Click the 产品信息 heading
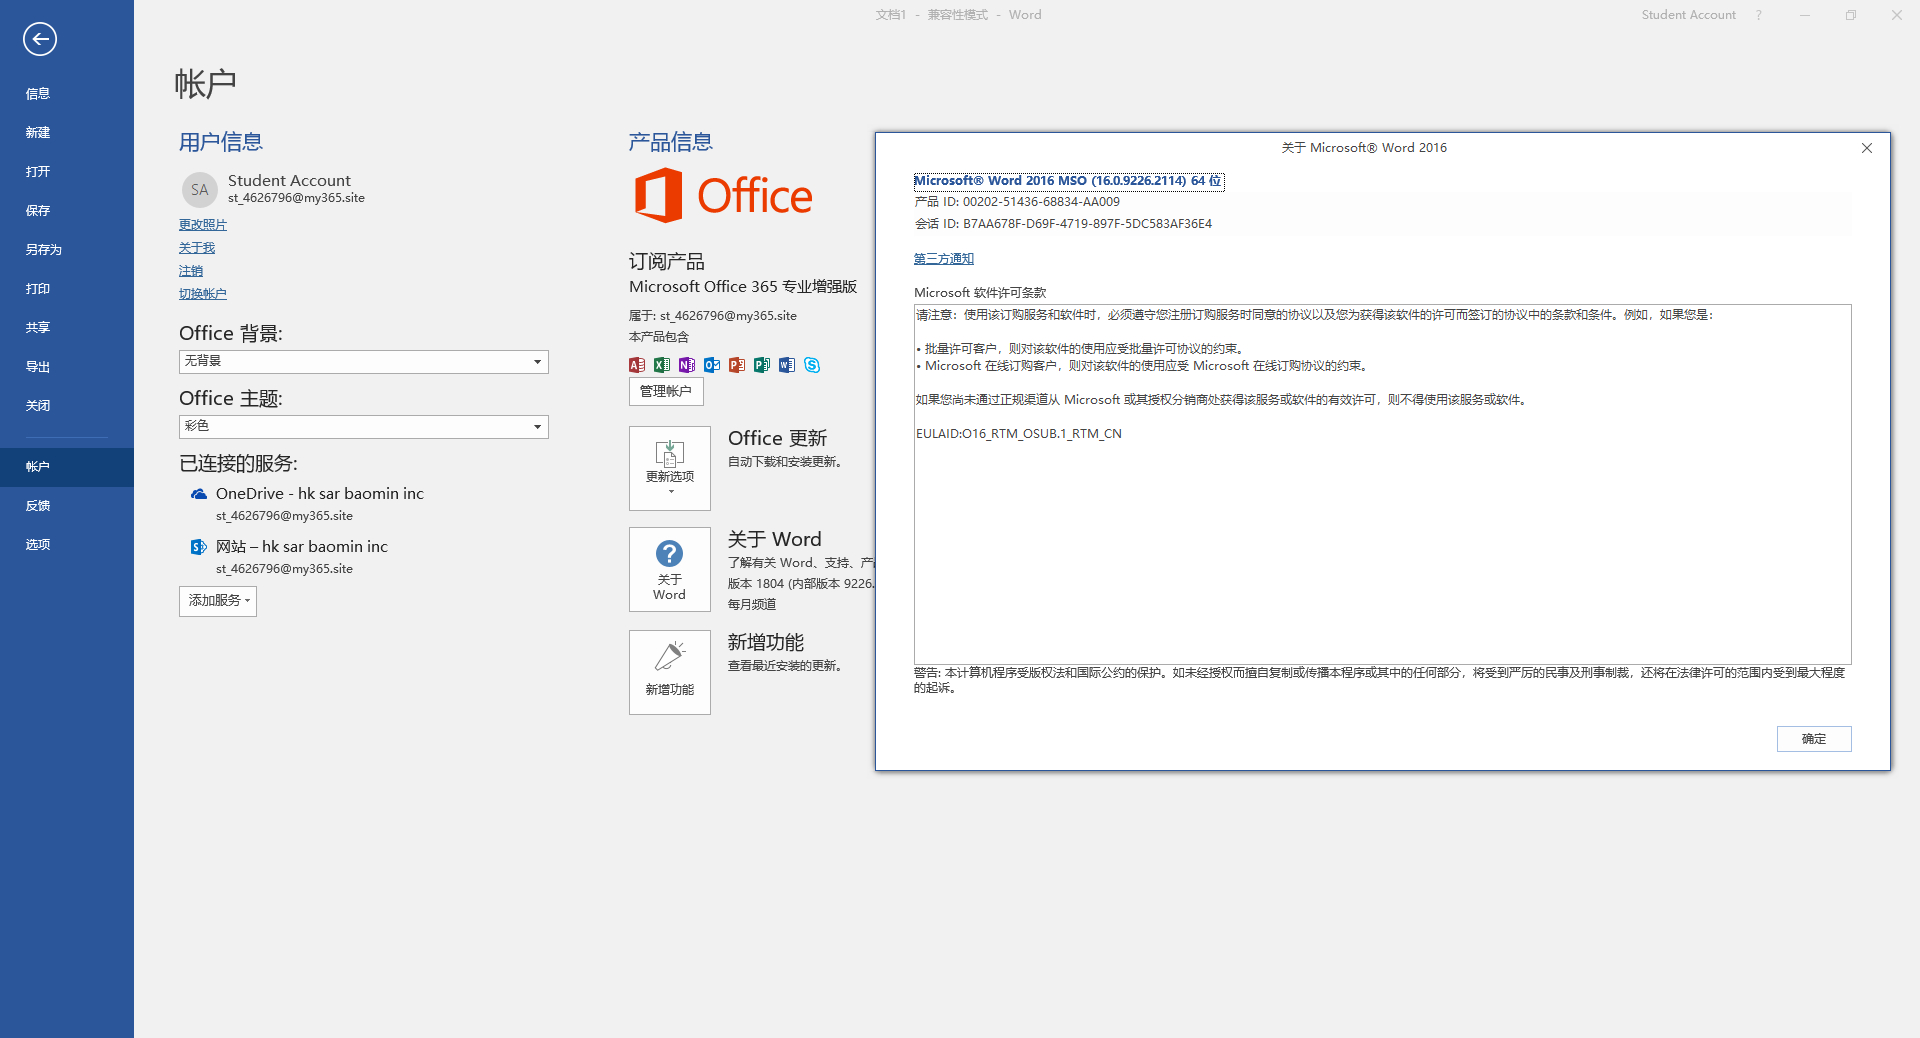The height and width of the screenshot is (1038, 1920). 671,142
